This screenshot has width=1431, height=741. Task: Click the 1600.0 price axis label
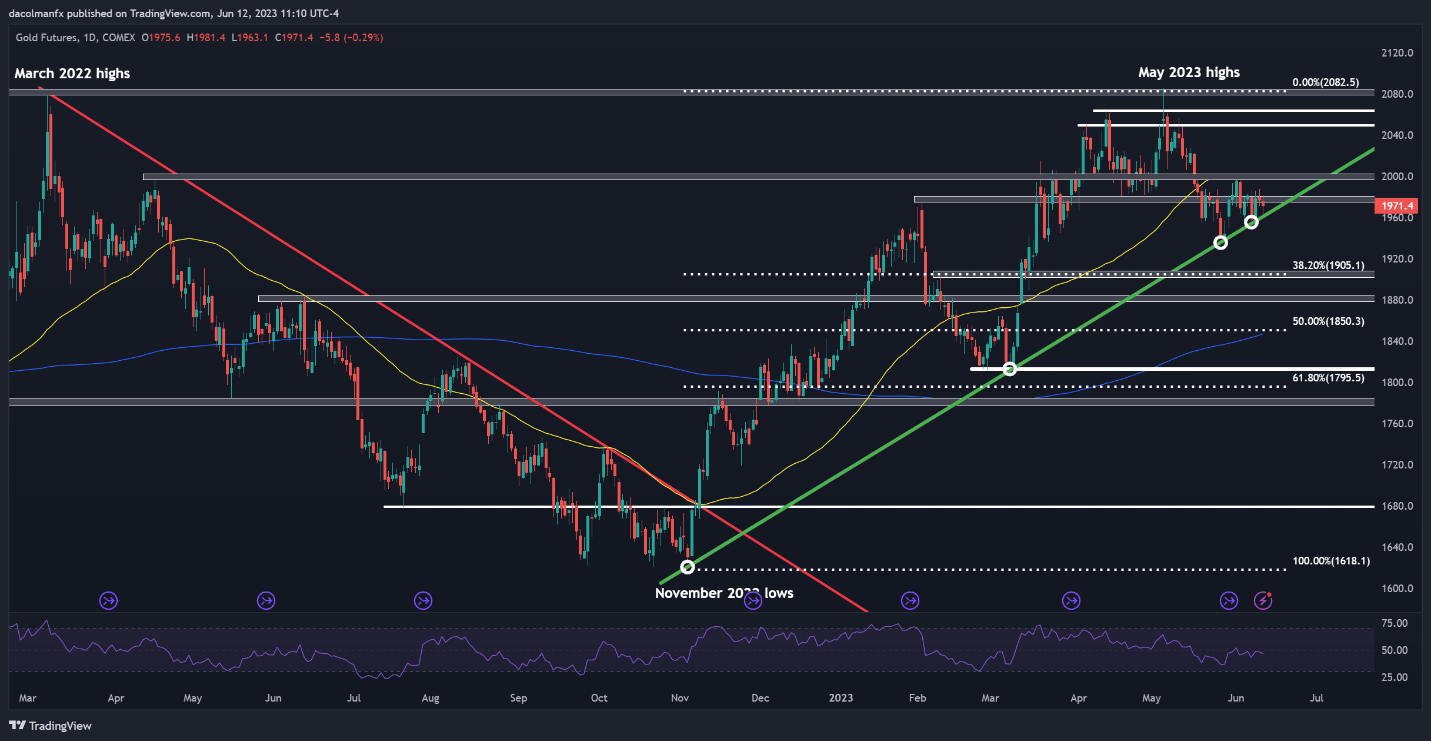pos(1396,588)
